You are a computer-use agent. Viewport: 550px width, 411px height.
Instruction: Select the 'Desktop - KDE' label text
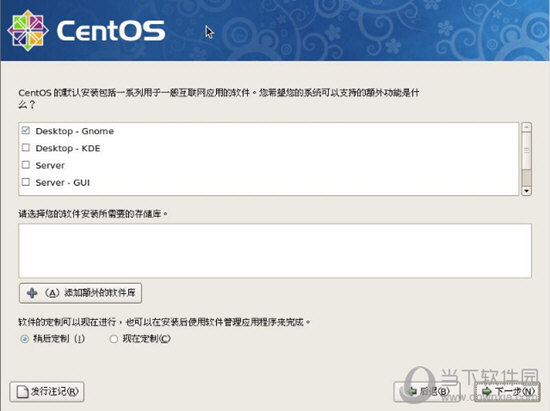[x=68, y=148]
